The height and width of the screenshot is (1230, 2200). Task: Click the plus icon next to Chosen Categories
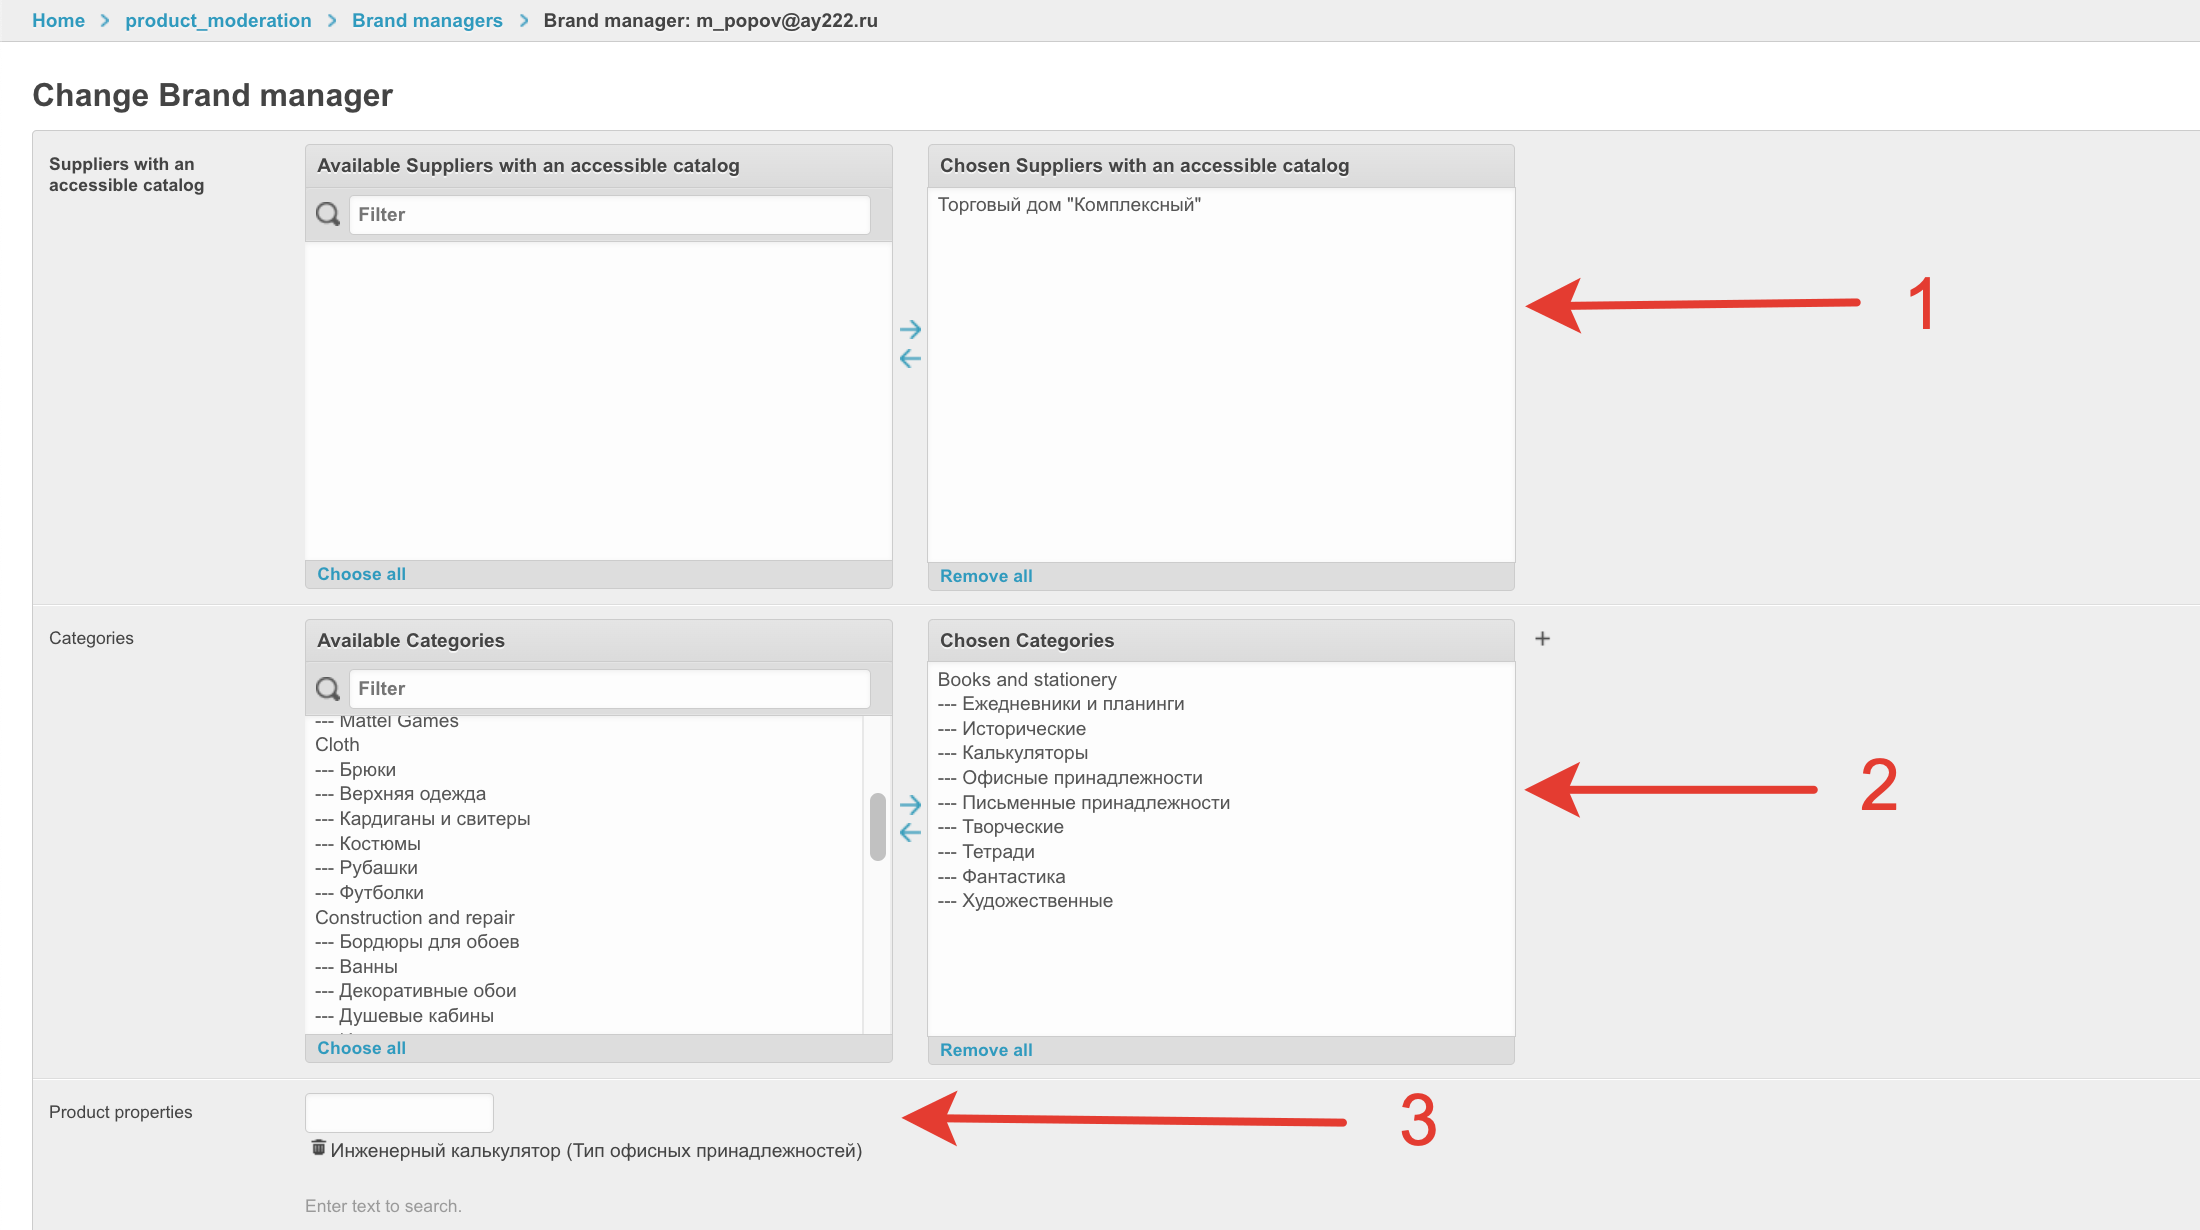point(1542,638)
